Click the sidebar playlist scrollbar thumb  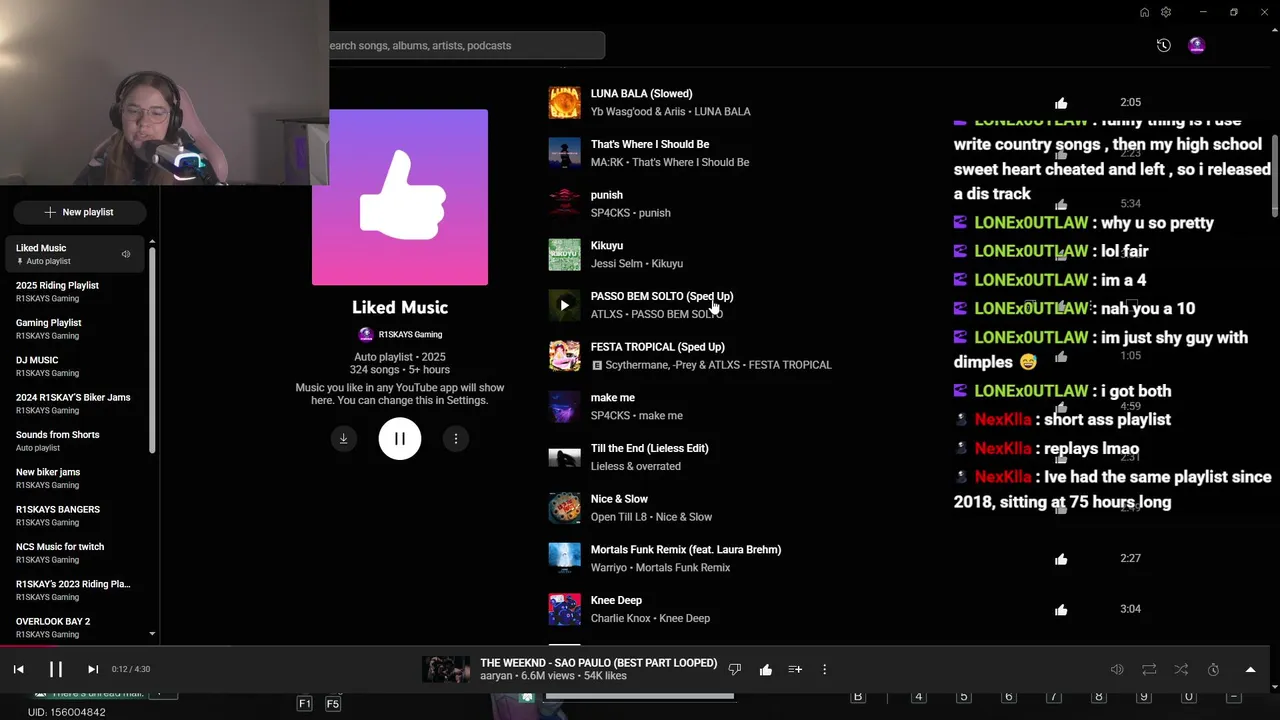(x=152, y=350)
